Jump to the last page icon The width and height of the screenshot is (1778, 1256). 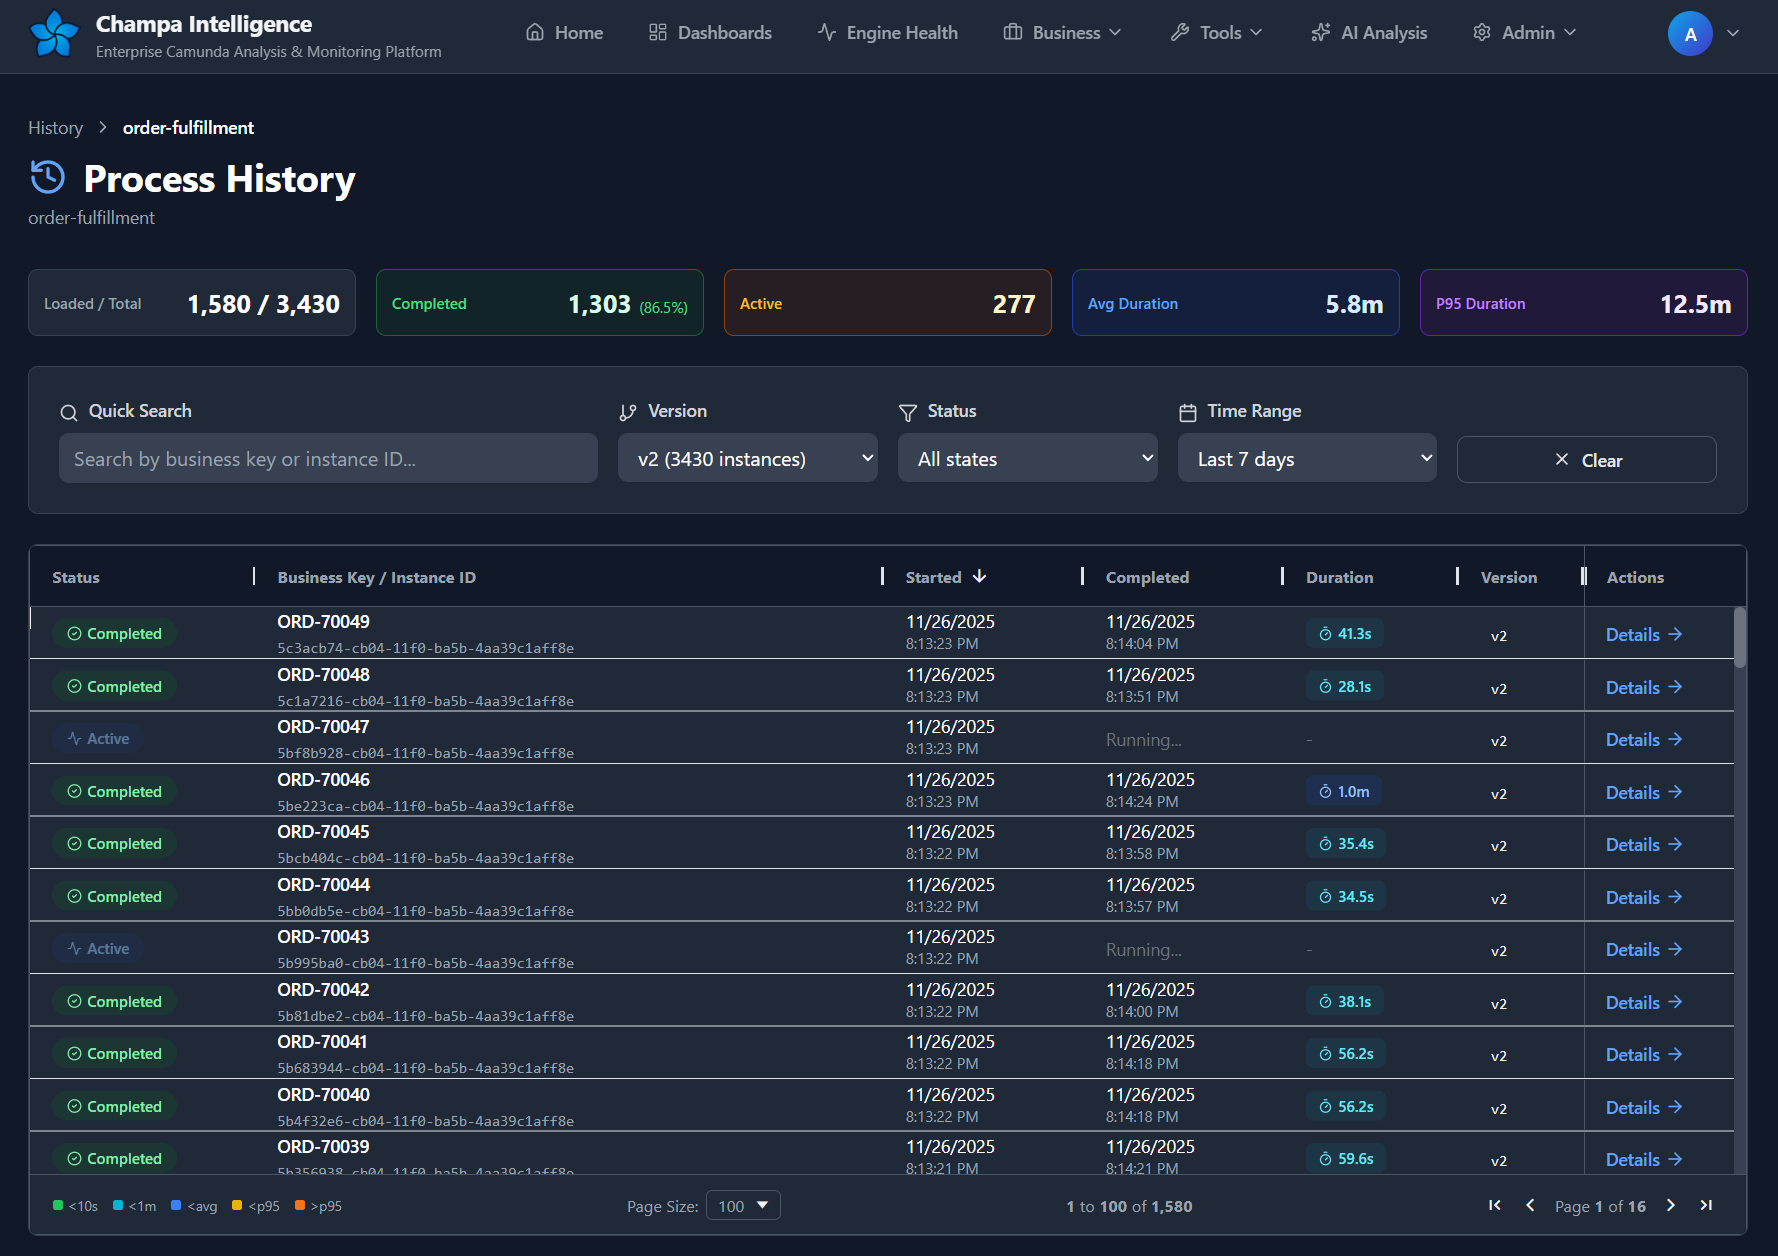[x=1706, y=1205]
